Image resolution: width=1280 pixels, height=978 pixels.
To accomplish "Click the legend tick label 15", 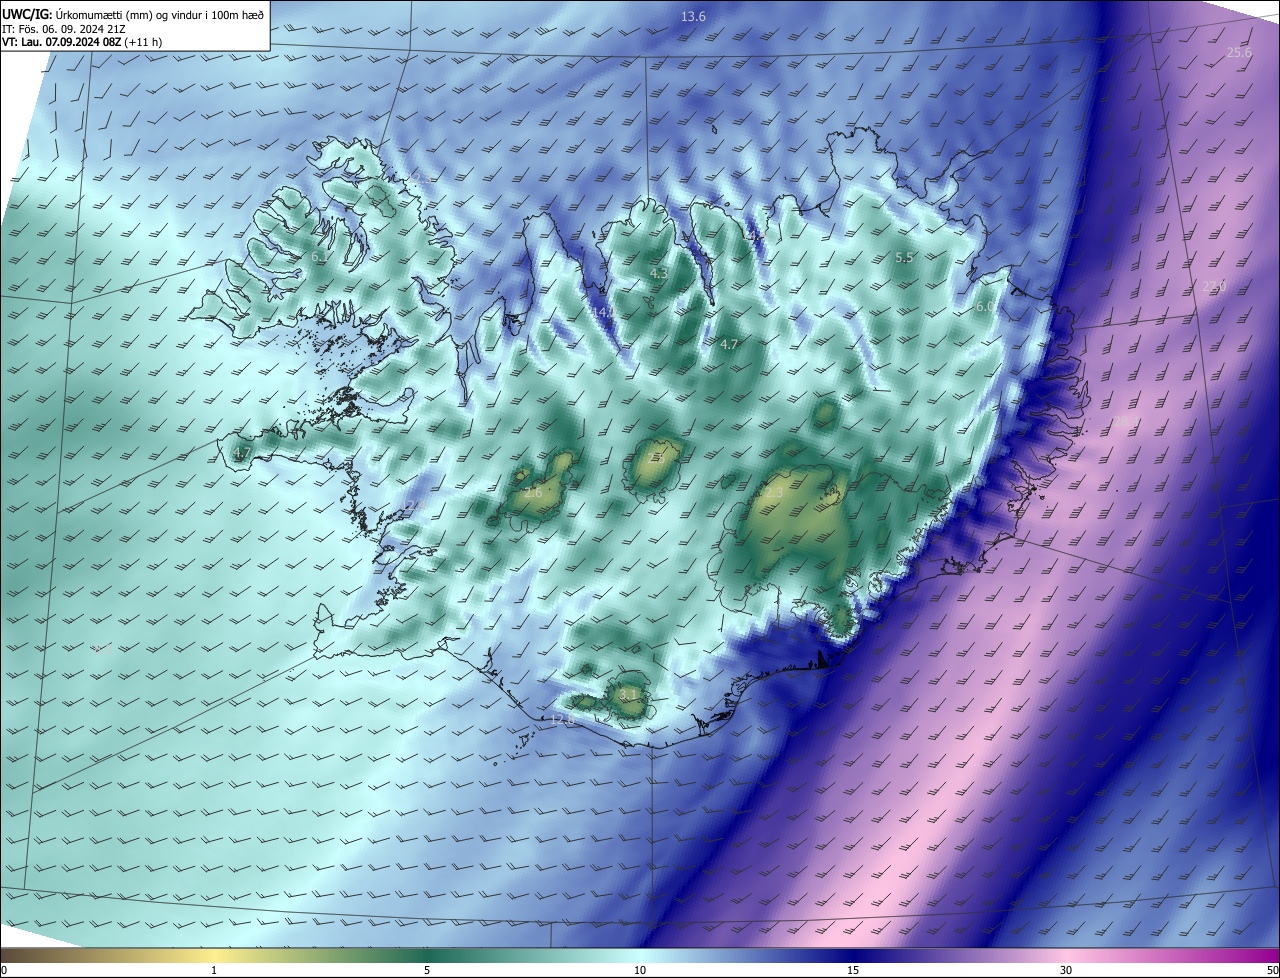I will pos(853,970).
